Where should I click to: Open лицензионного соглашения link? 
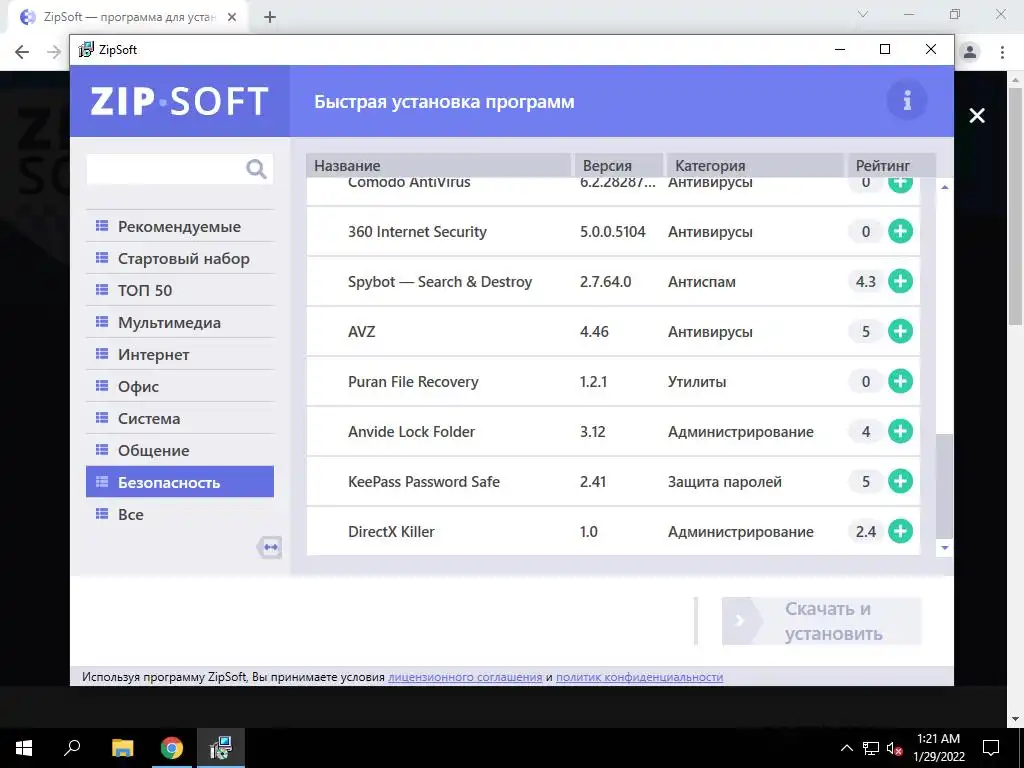pos(465,677)
